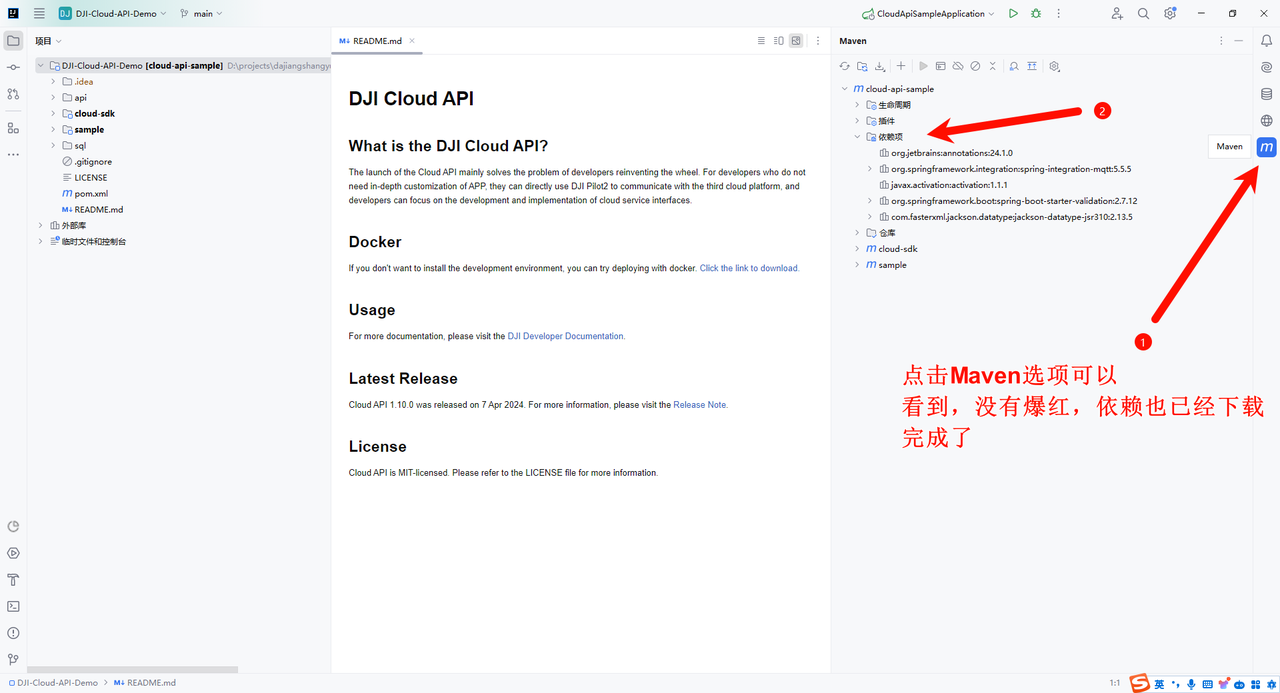Expand the api folder
Image resolution: width=1280 pixels, height=693 pixels.
pyautogui.click(x=53, y=98)
